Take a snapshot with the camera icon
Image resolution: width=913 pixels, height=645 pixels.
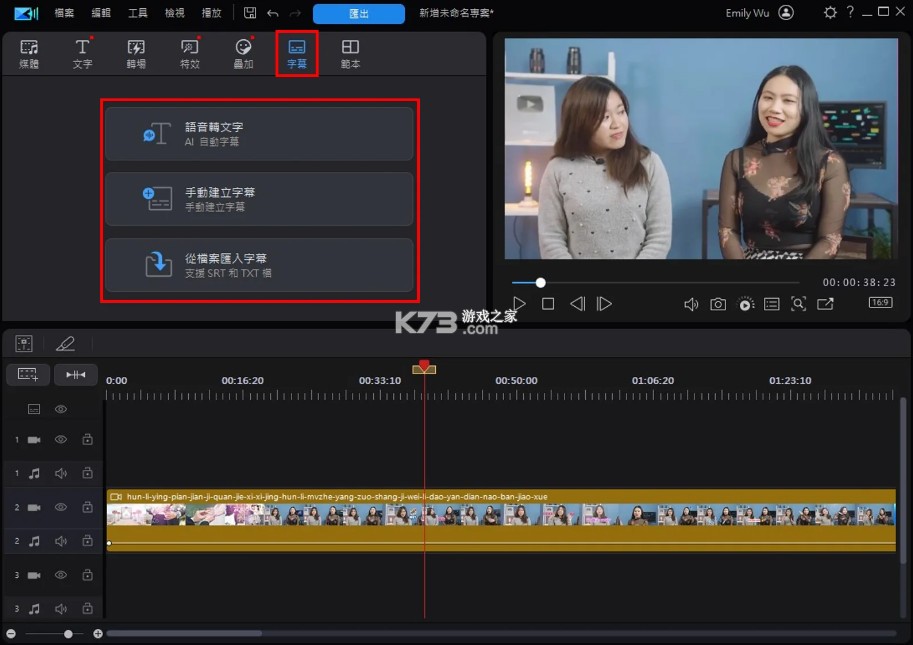717,303
